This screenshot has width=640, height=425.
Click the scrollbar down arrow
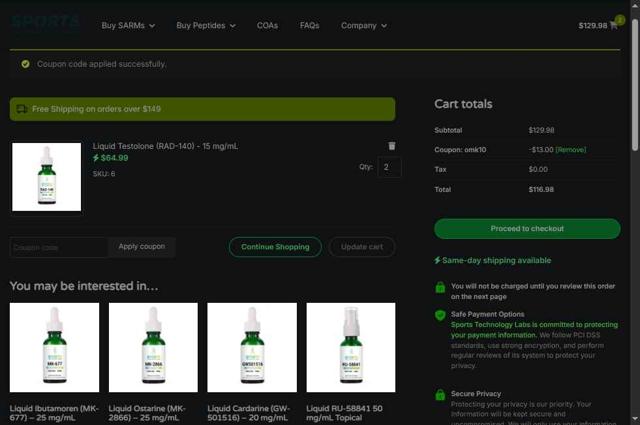coord(635,419)
